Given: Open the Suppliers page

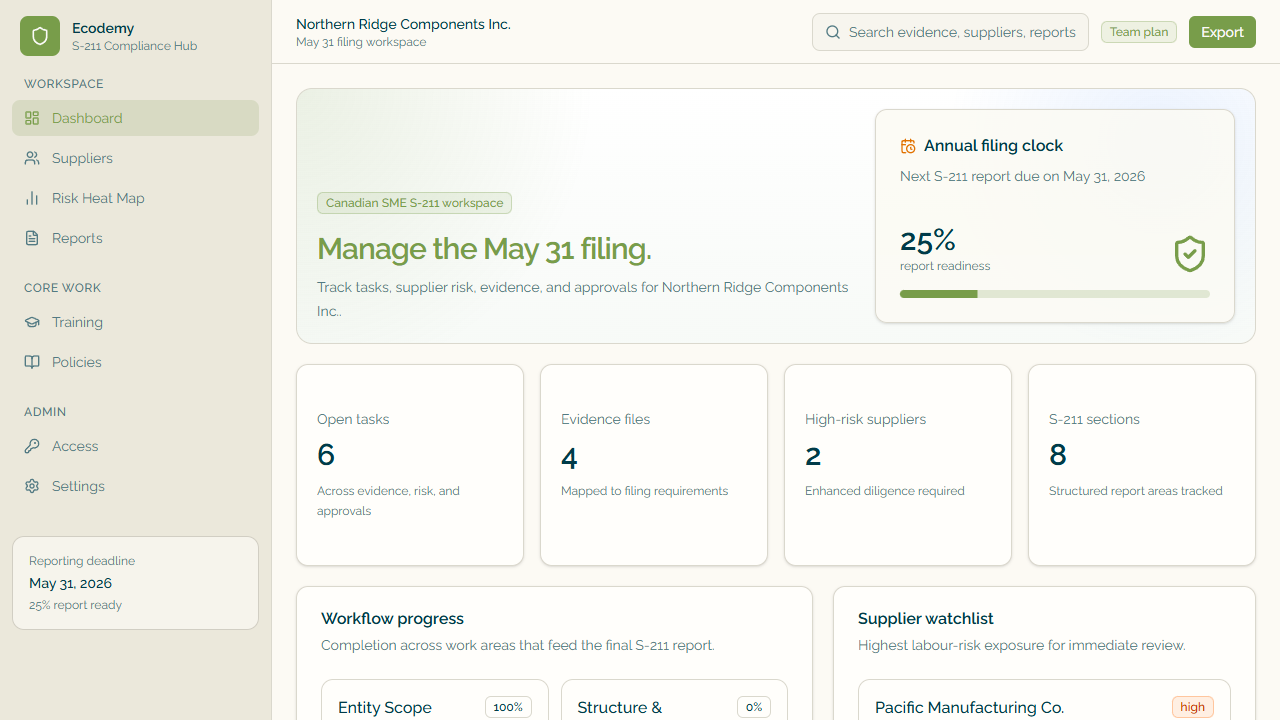Looking at the screenshot, I should (135, 158).
